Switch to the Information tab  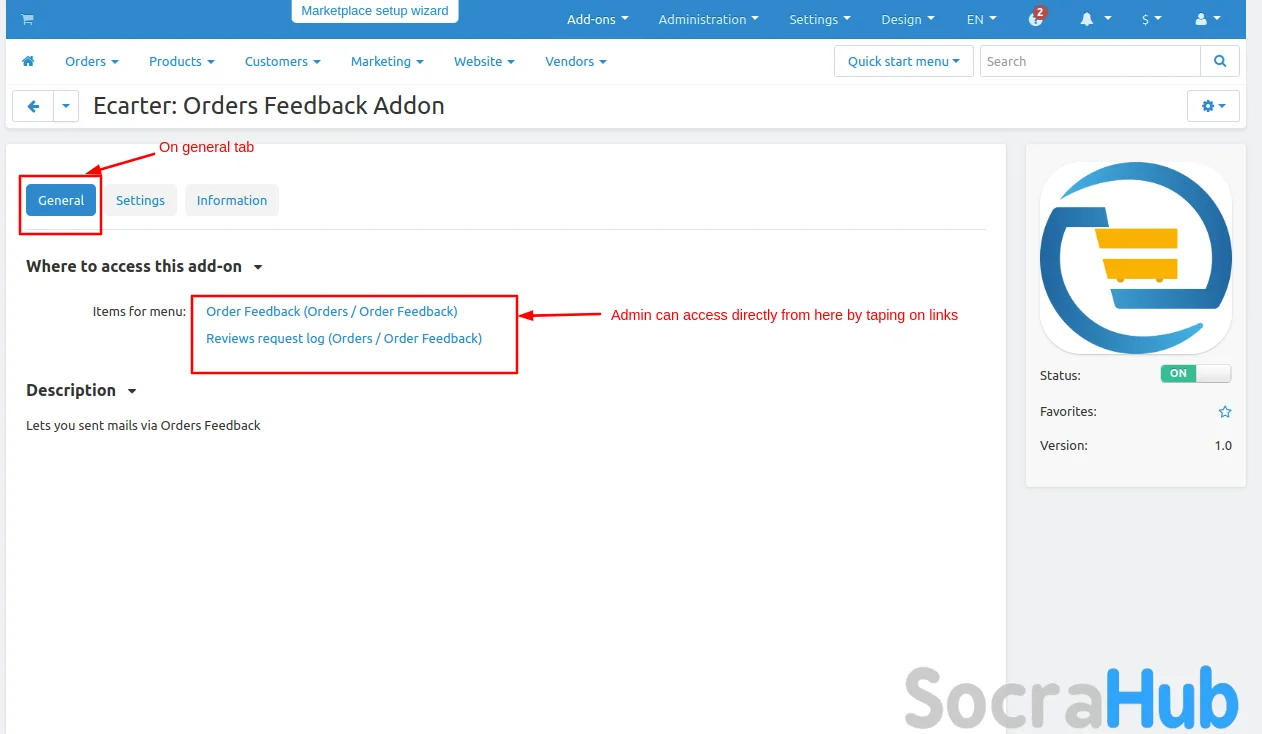(x=232, y=200)
